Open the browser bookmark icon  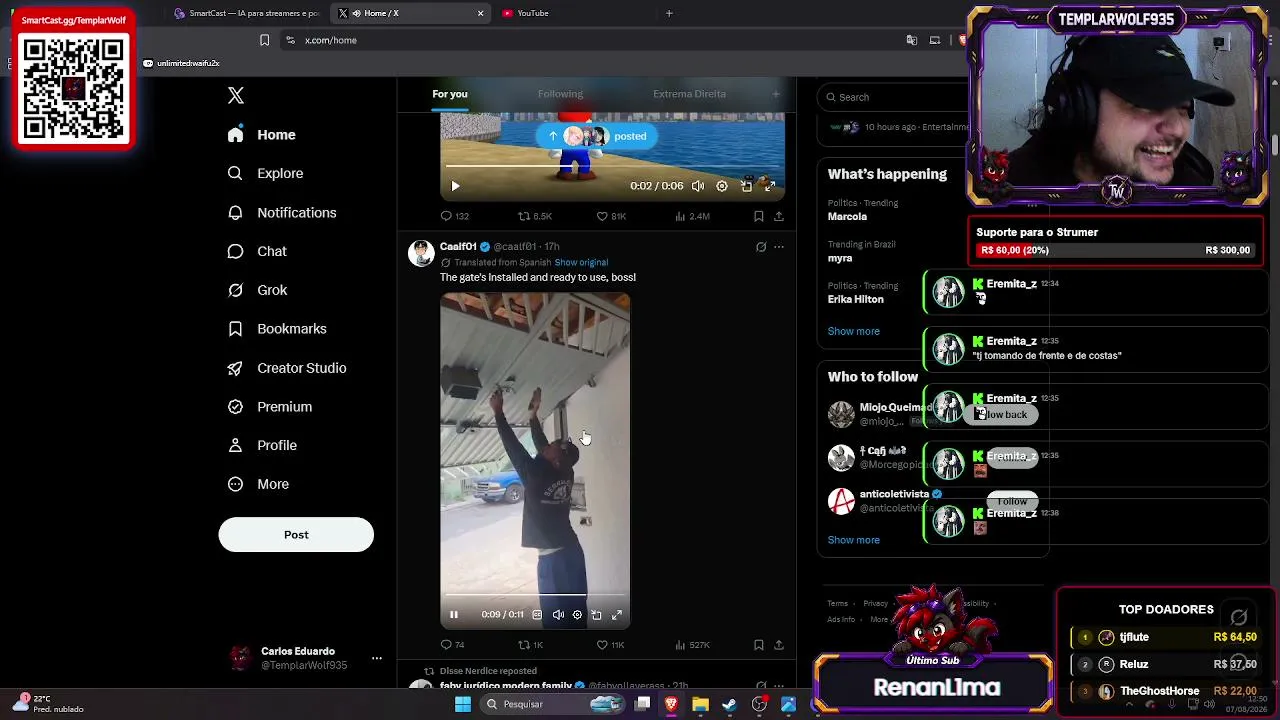click(x=264, y=40)
